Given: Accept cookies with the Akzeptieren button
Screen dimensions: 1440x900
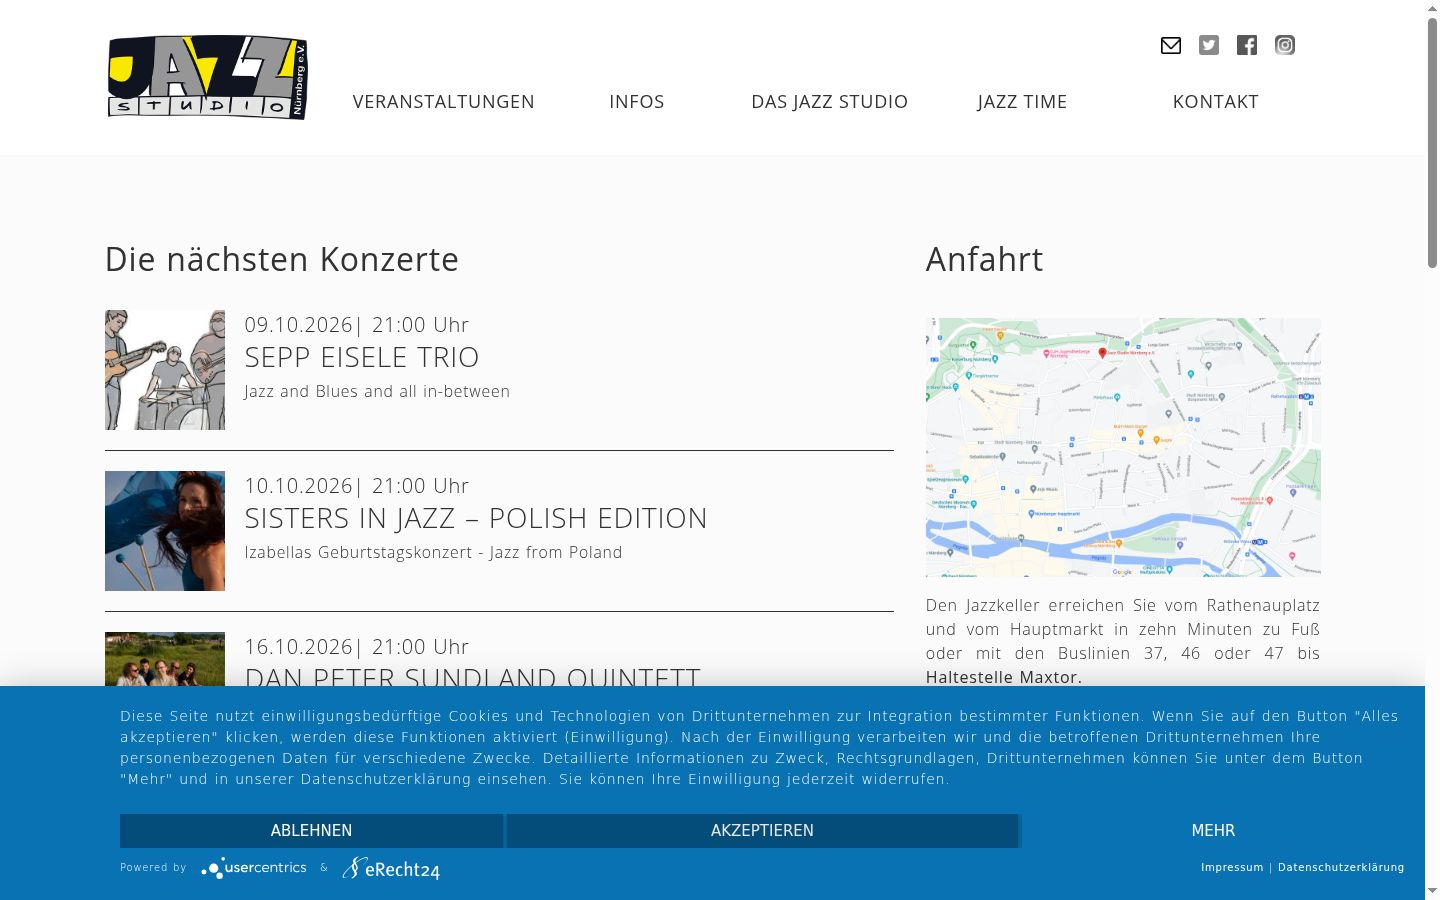Looking at the screenshot, I should click(762, 831).
